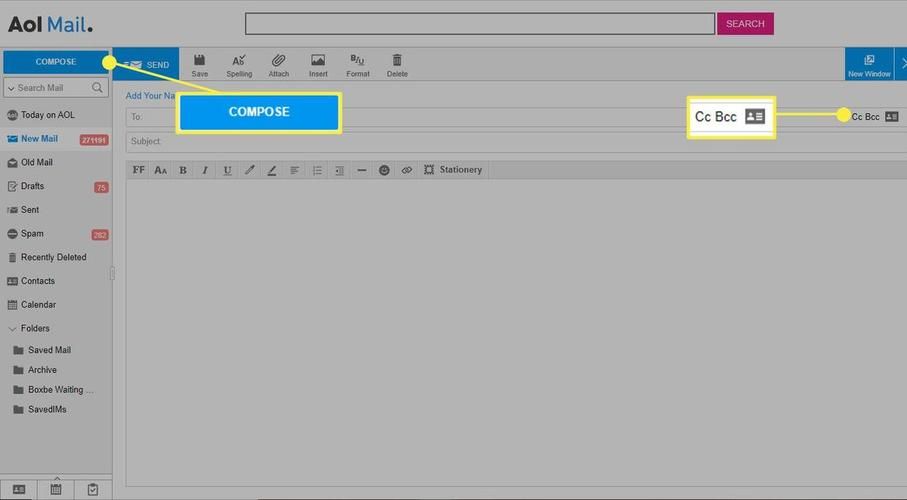Collapse the Folders section chevron

click(12, 329)
